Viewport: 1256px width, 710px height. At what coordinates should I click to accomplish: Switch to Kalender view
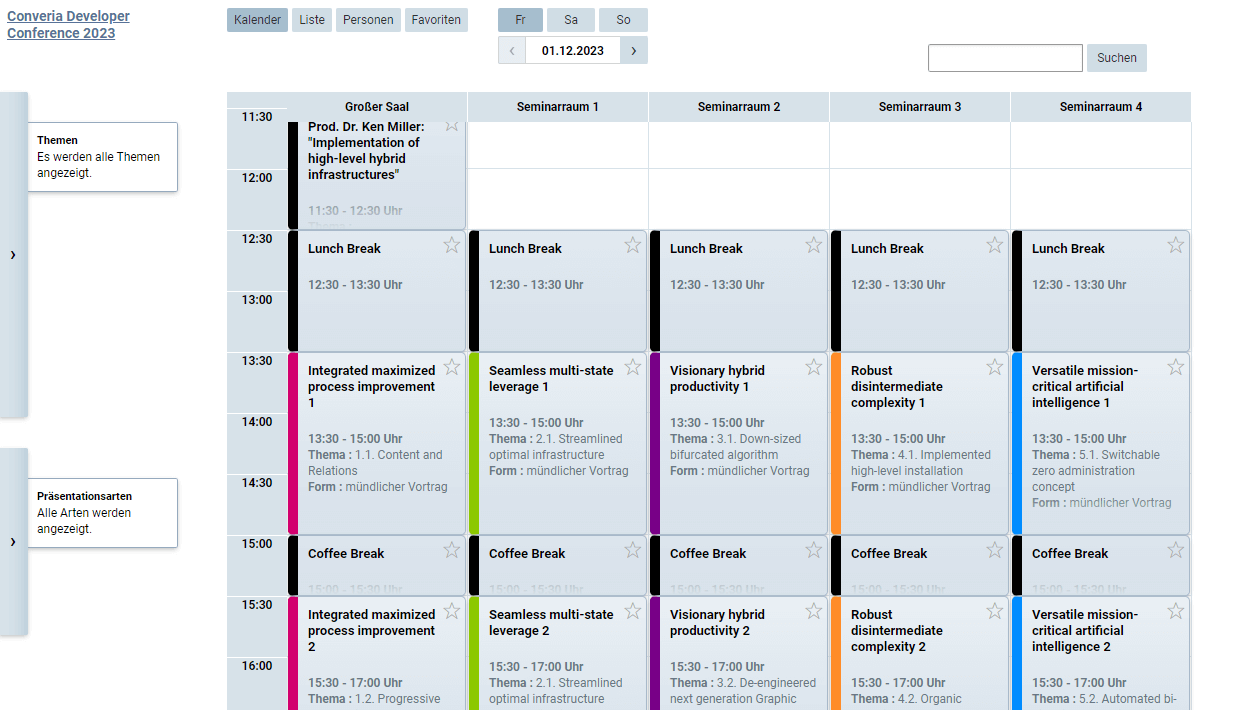257,20
